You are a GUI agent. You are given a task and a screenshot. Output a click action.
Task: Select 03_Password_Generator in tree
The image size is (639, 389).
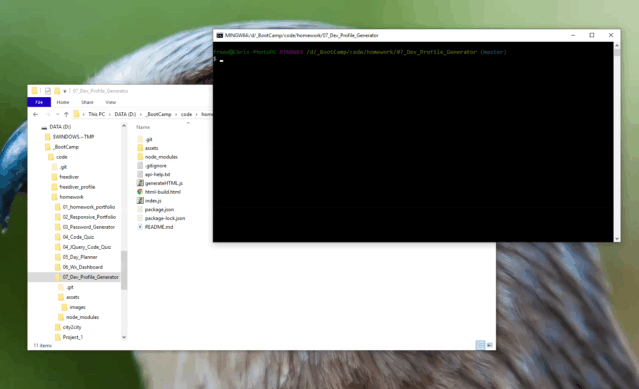pyautogui.click(x=88, y=227)
